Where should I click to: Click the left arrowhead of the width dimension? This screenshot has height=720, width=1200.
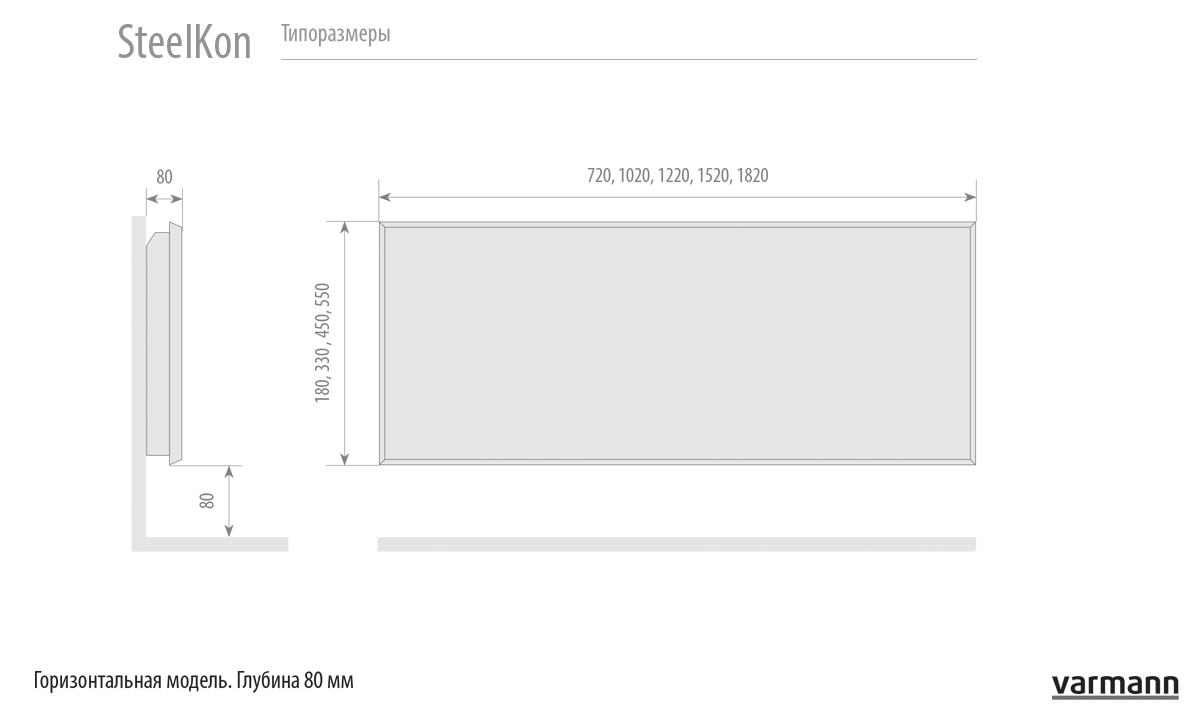click(x=385, y=197)
